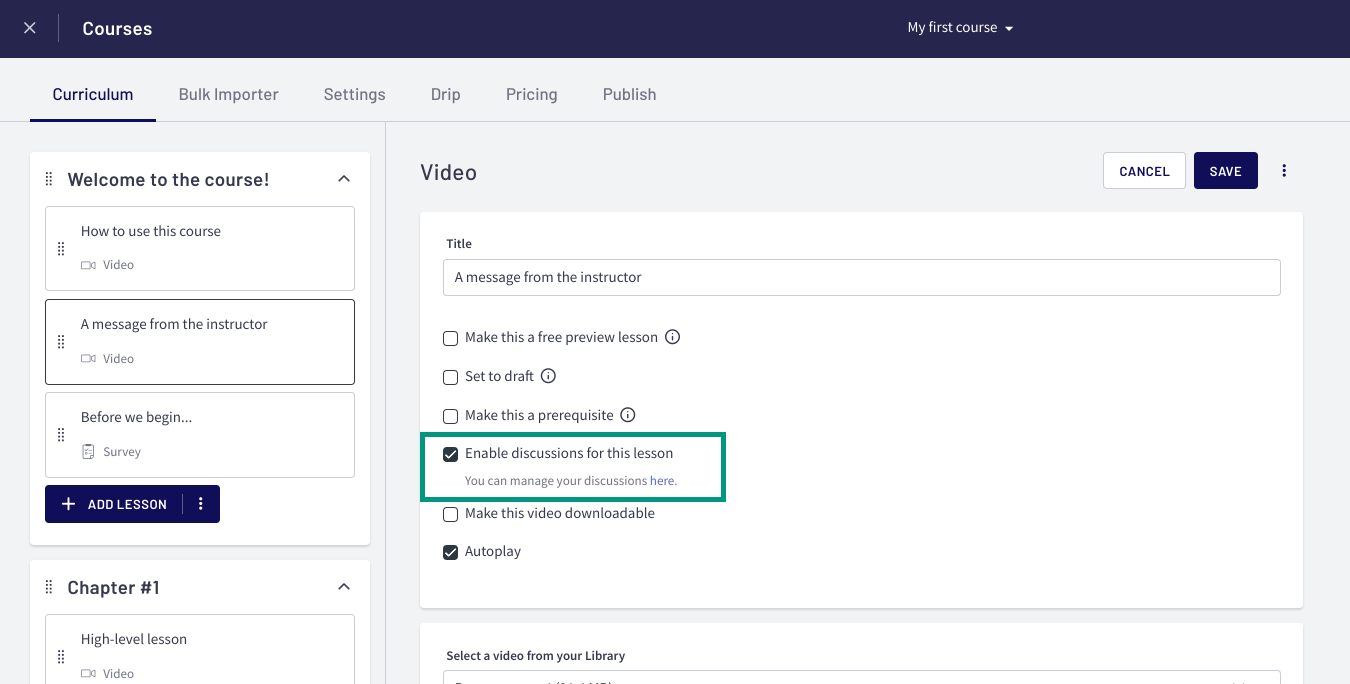
Task: Tick the Make this video downloadable checkbox
Action: 451,514
